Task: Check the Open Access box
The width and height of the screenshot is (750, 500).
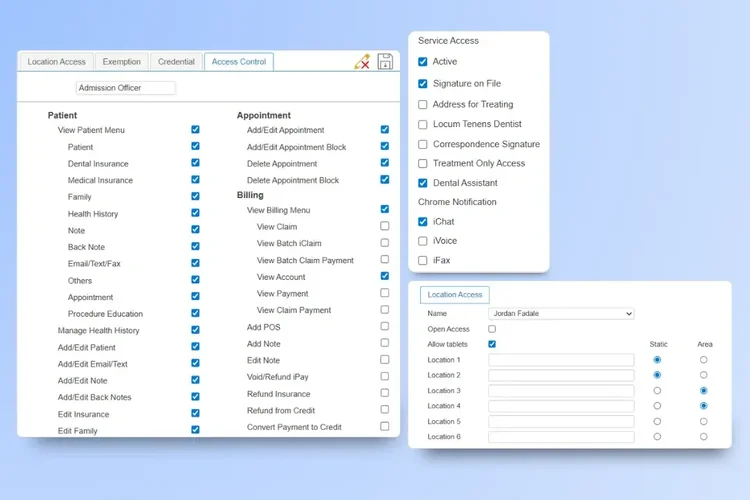Action: tap(492, 329)
